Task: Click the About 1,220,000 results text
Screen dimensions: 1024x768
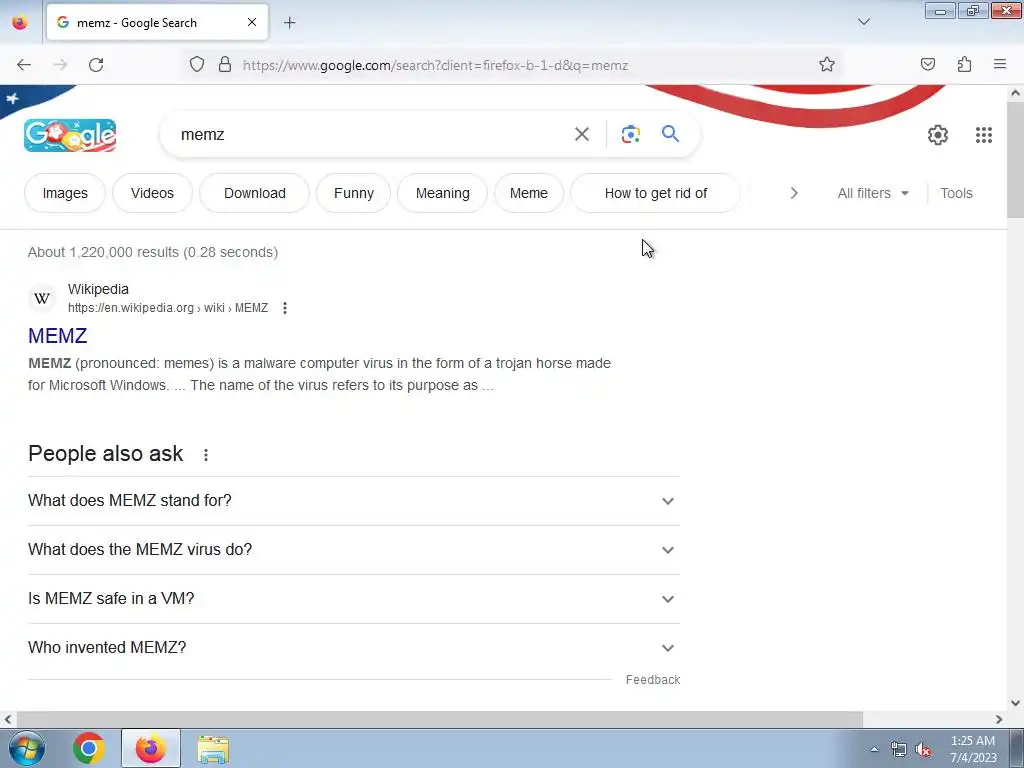Action: (153, 252)
